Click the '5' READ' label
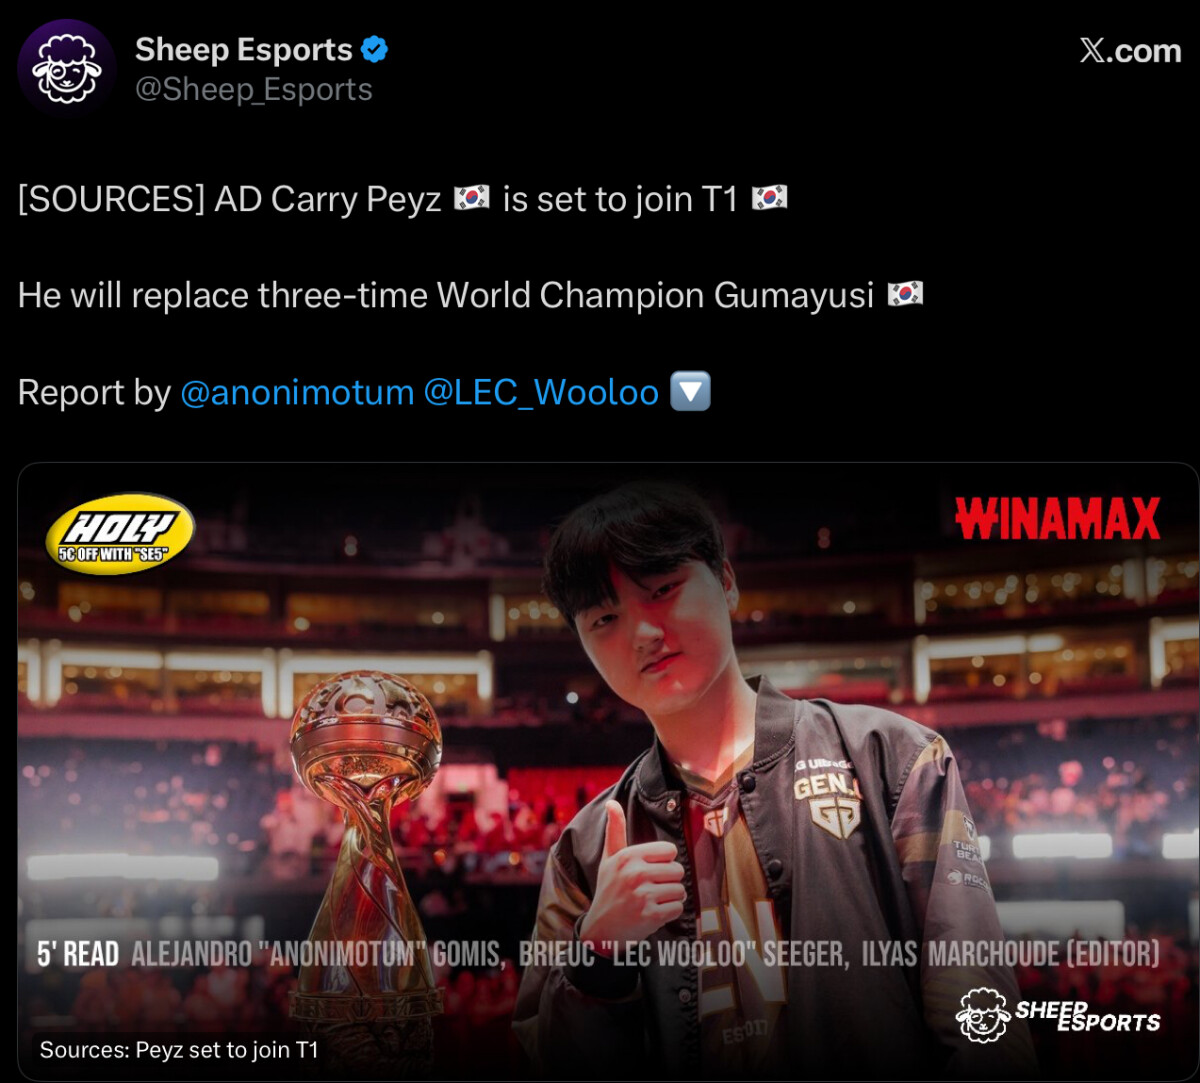This screenshot has height=1083, width=1200. coord(78,954)
